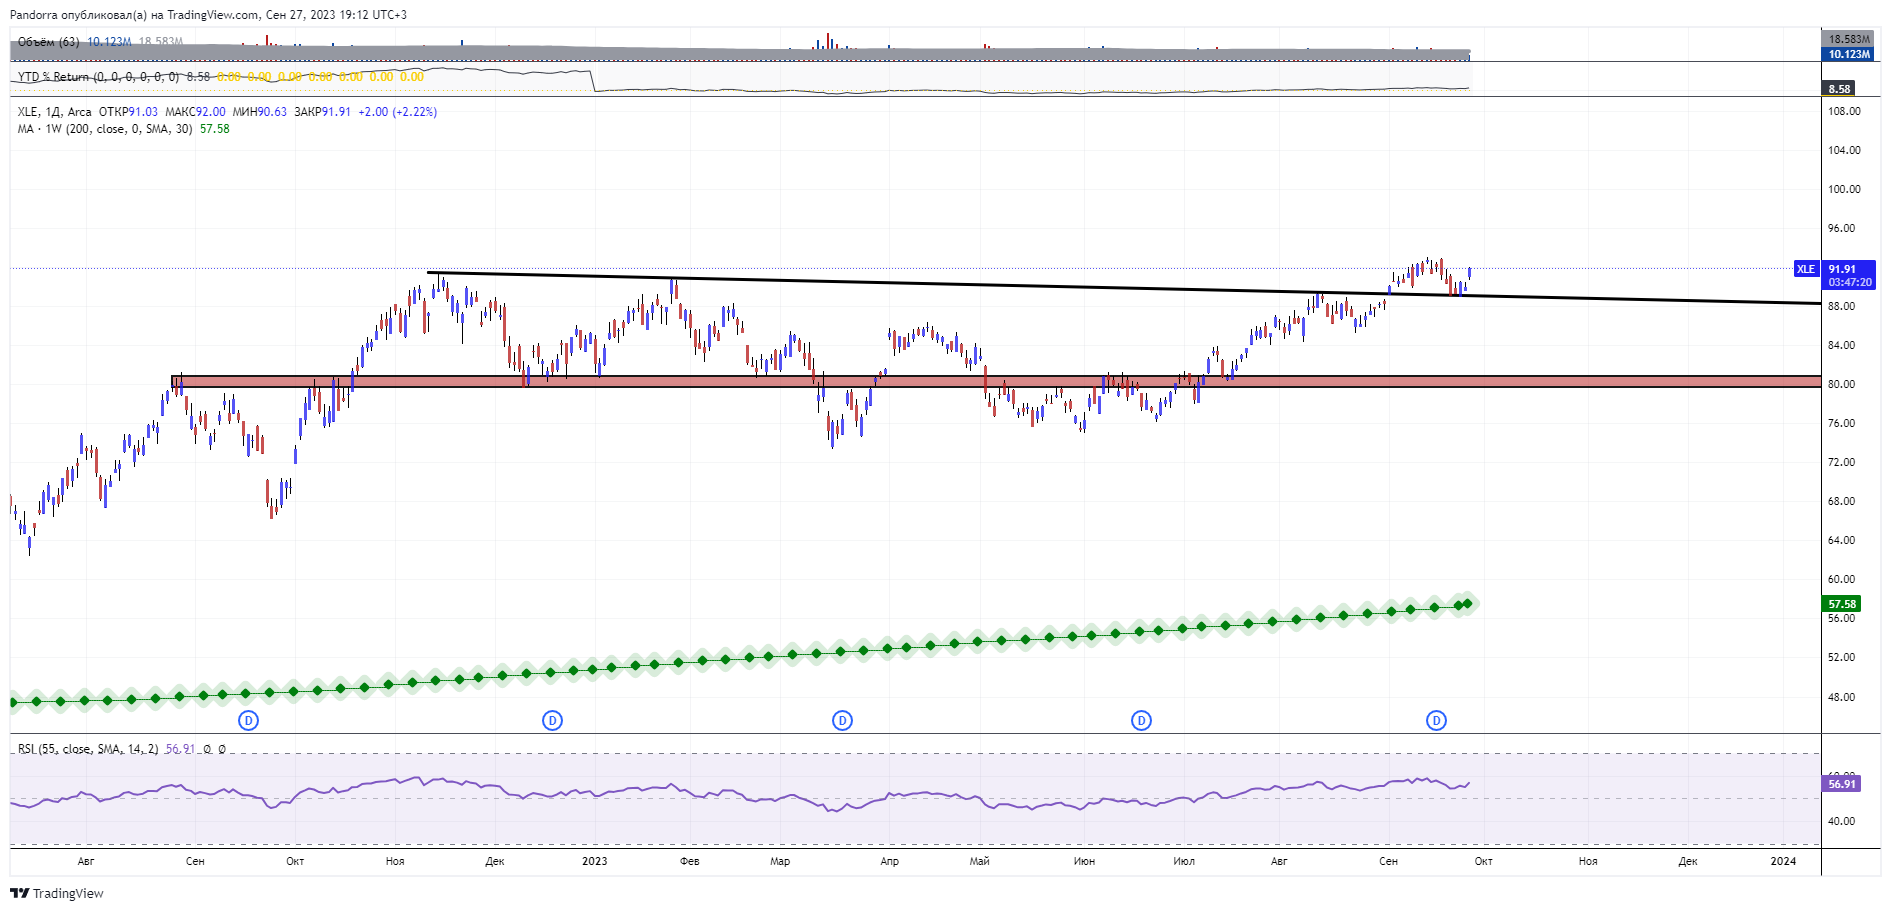1891x911 pixels.
Task: Click the 'ЗАКР91.91' close value in legend
Action: [x=322, y=112]
